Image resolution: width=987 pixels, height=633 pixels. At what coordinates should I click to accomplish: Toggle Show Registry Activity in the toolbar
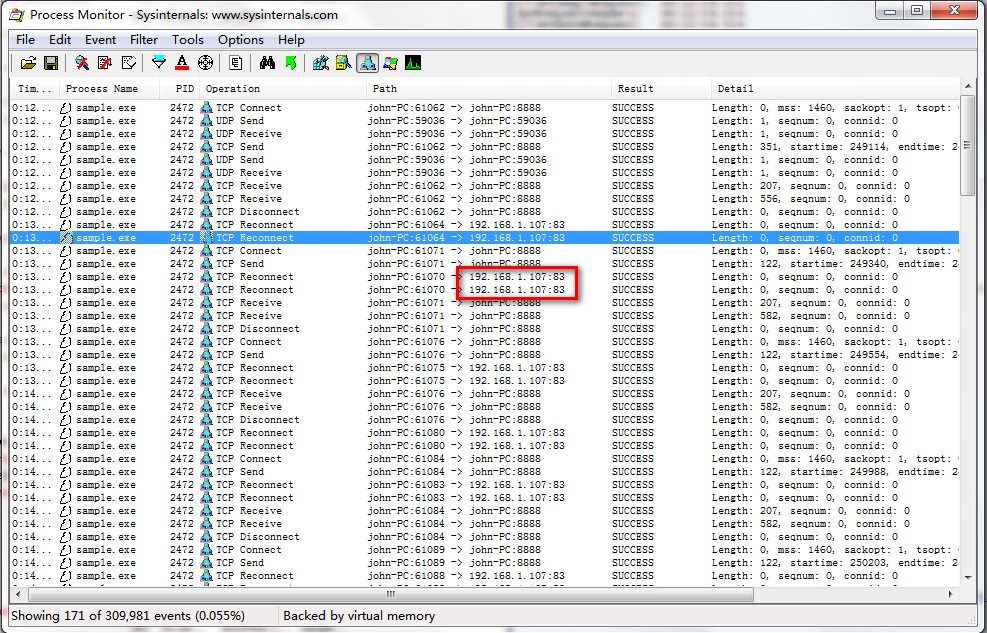(320, 63)
